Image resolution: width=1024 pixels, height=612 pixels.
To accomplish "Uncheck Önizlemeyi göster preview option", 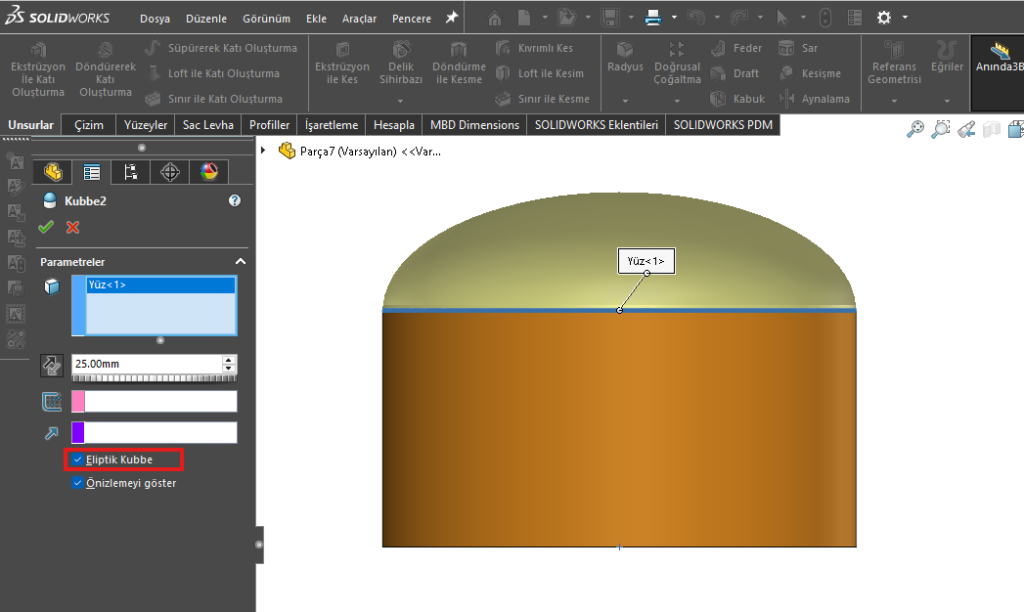I will coord(78,483).
